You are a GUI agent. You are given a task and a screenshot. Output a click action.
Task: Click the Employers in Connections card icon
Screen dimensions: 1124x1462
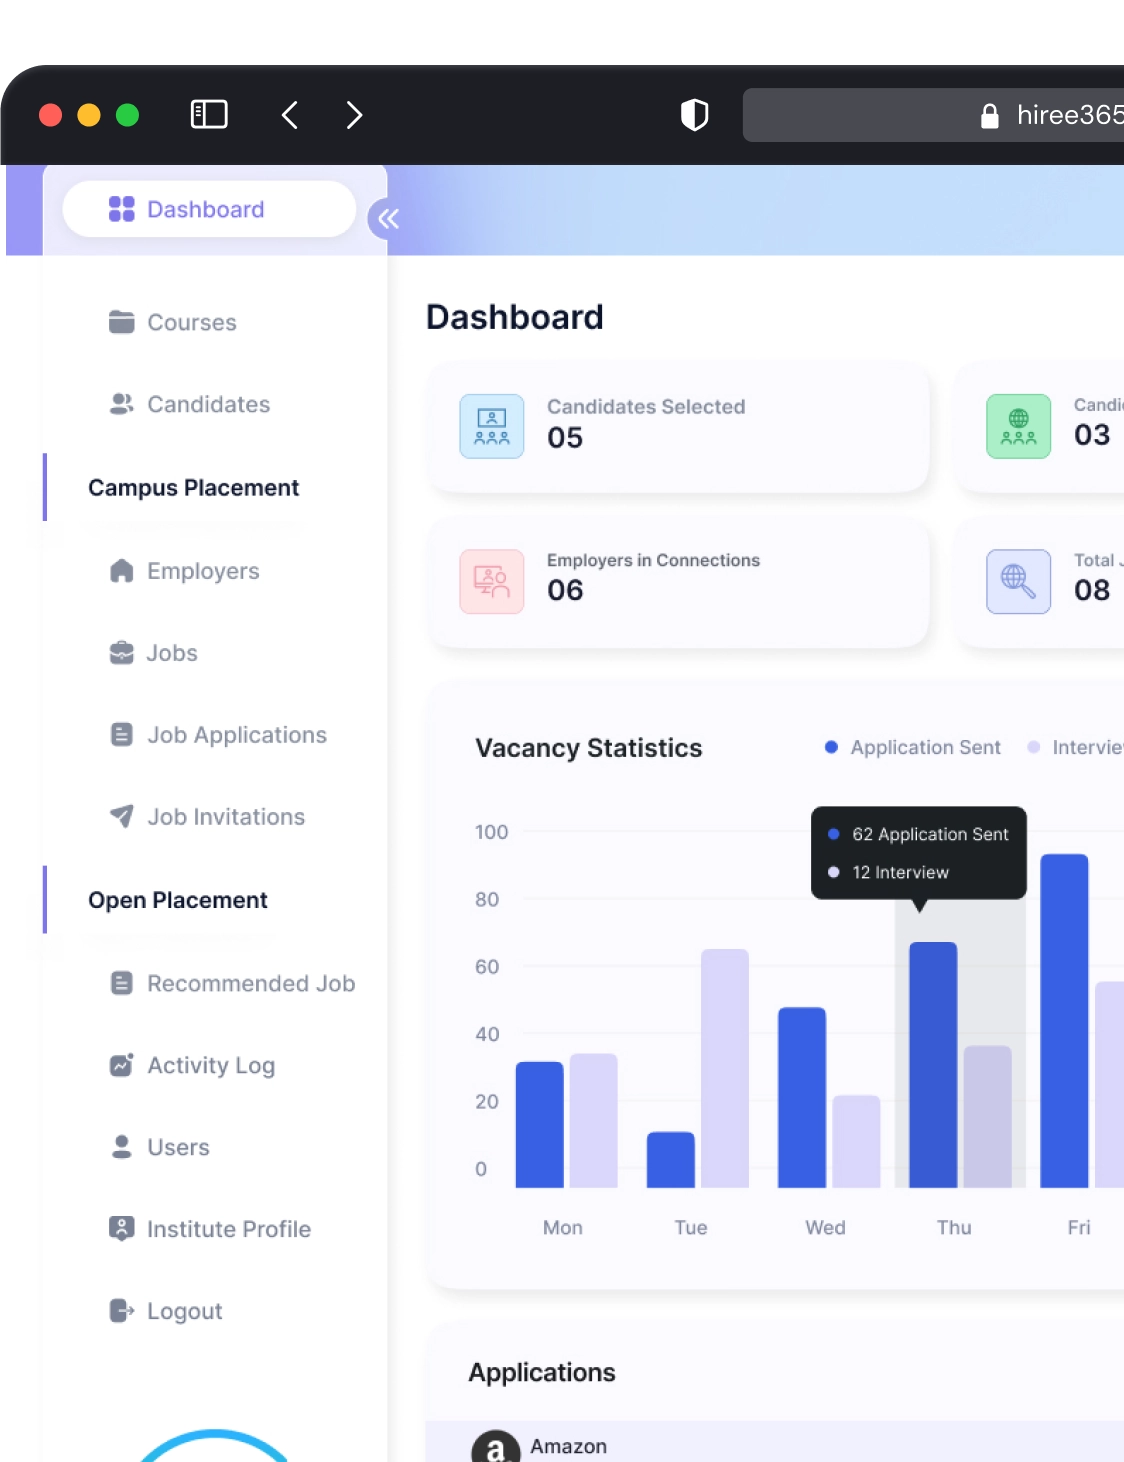click(x=492, y=581)
